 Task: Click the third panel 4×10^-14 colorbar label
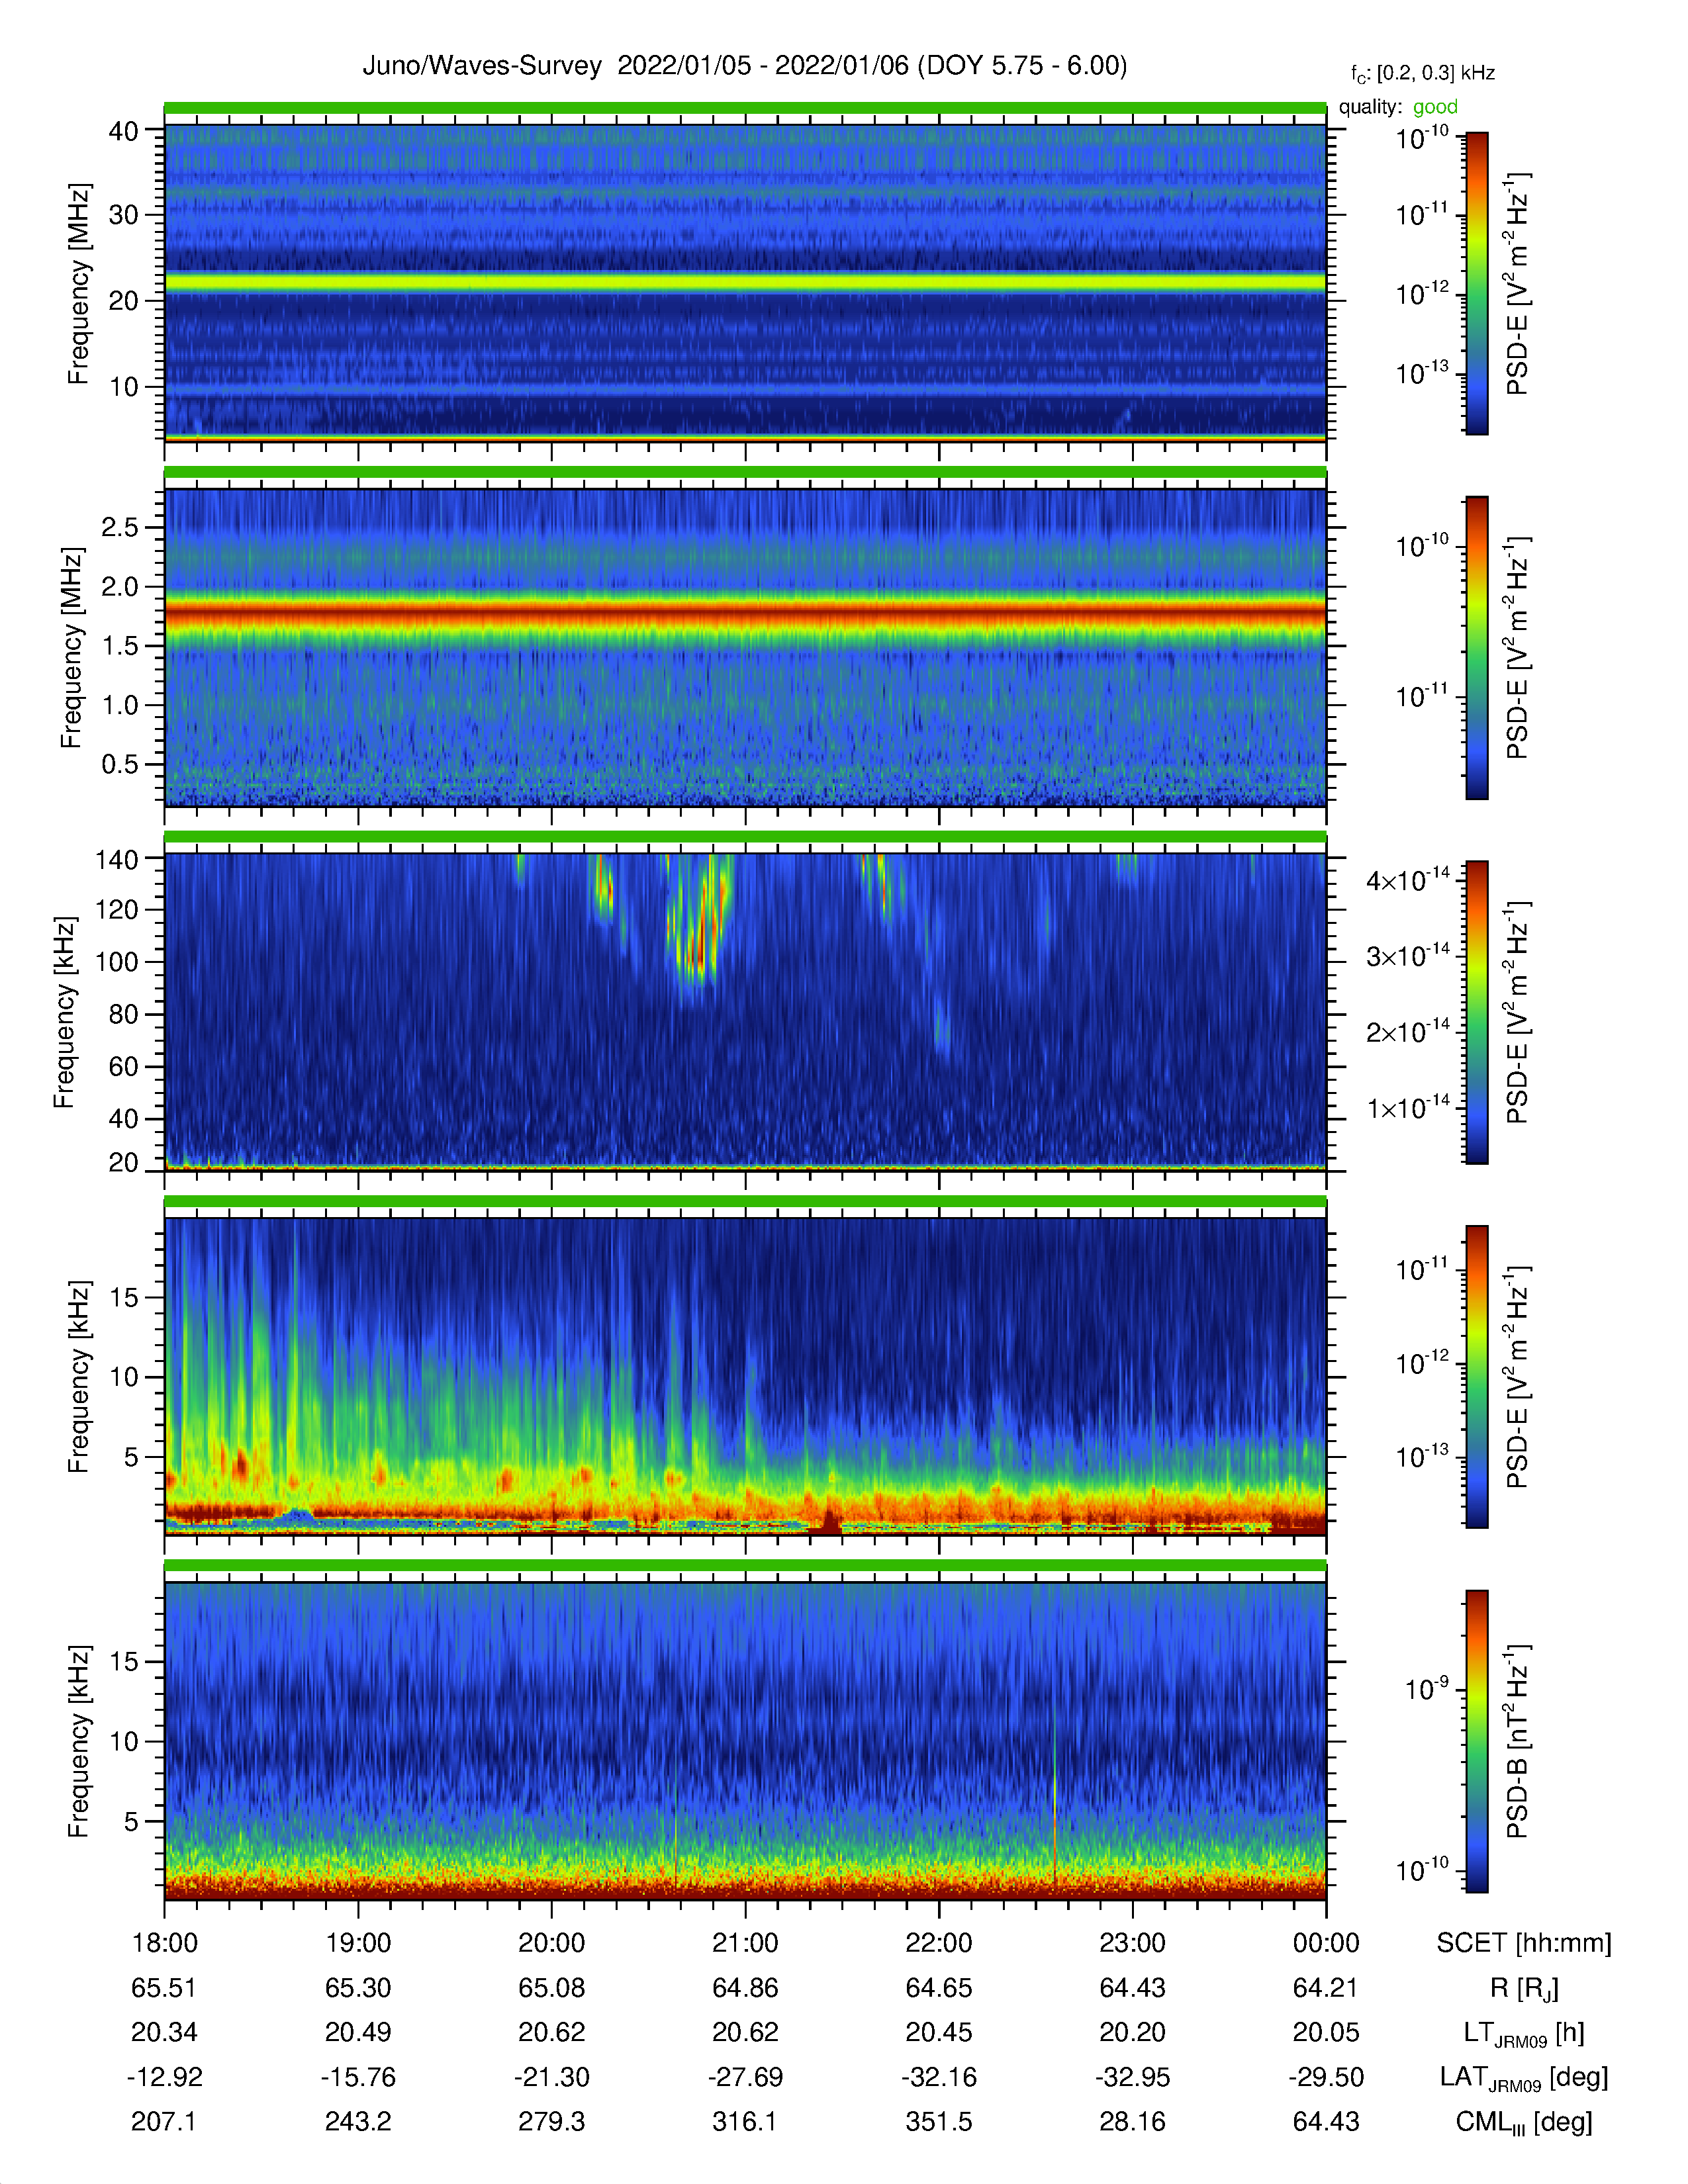1408,879
